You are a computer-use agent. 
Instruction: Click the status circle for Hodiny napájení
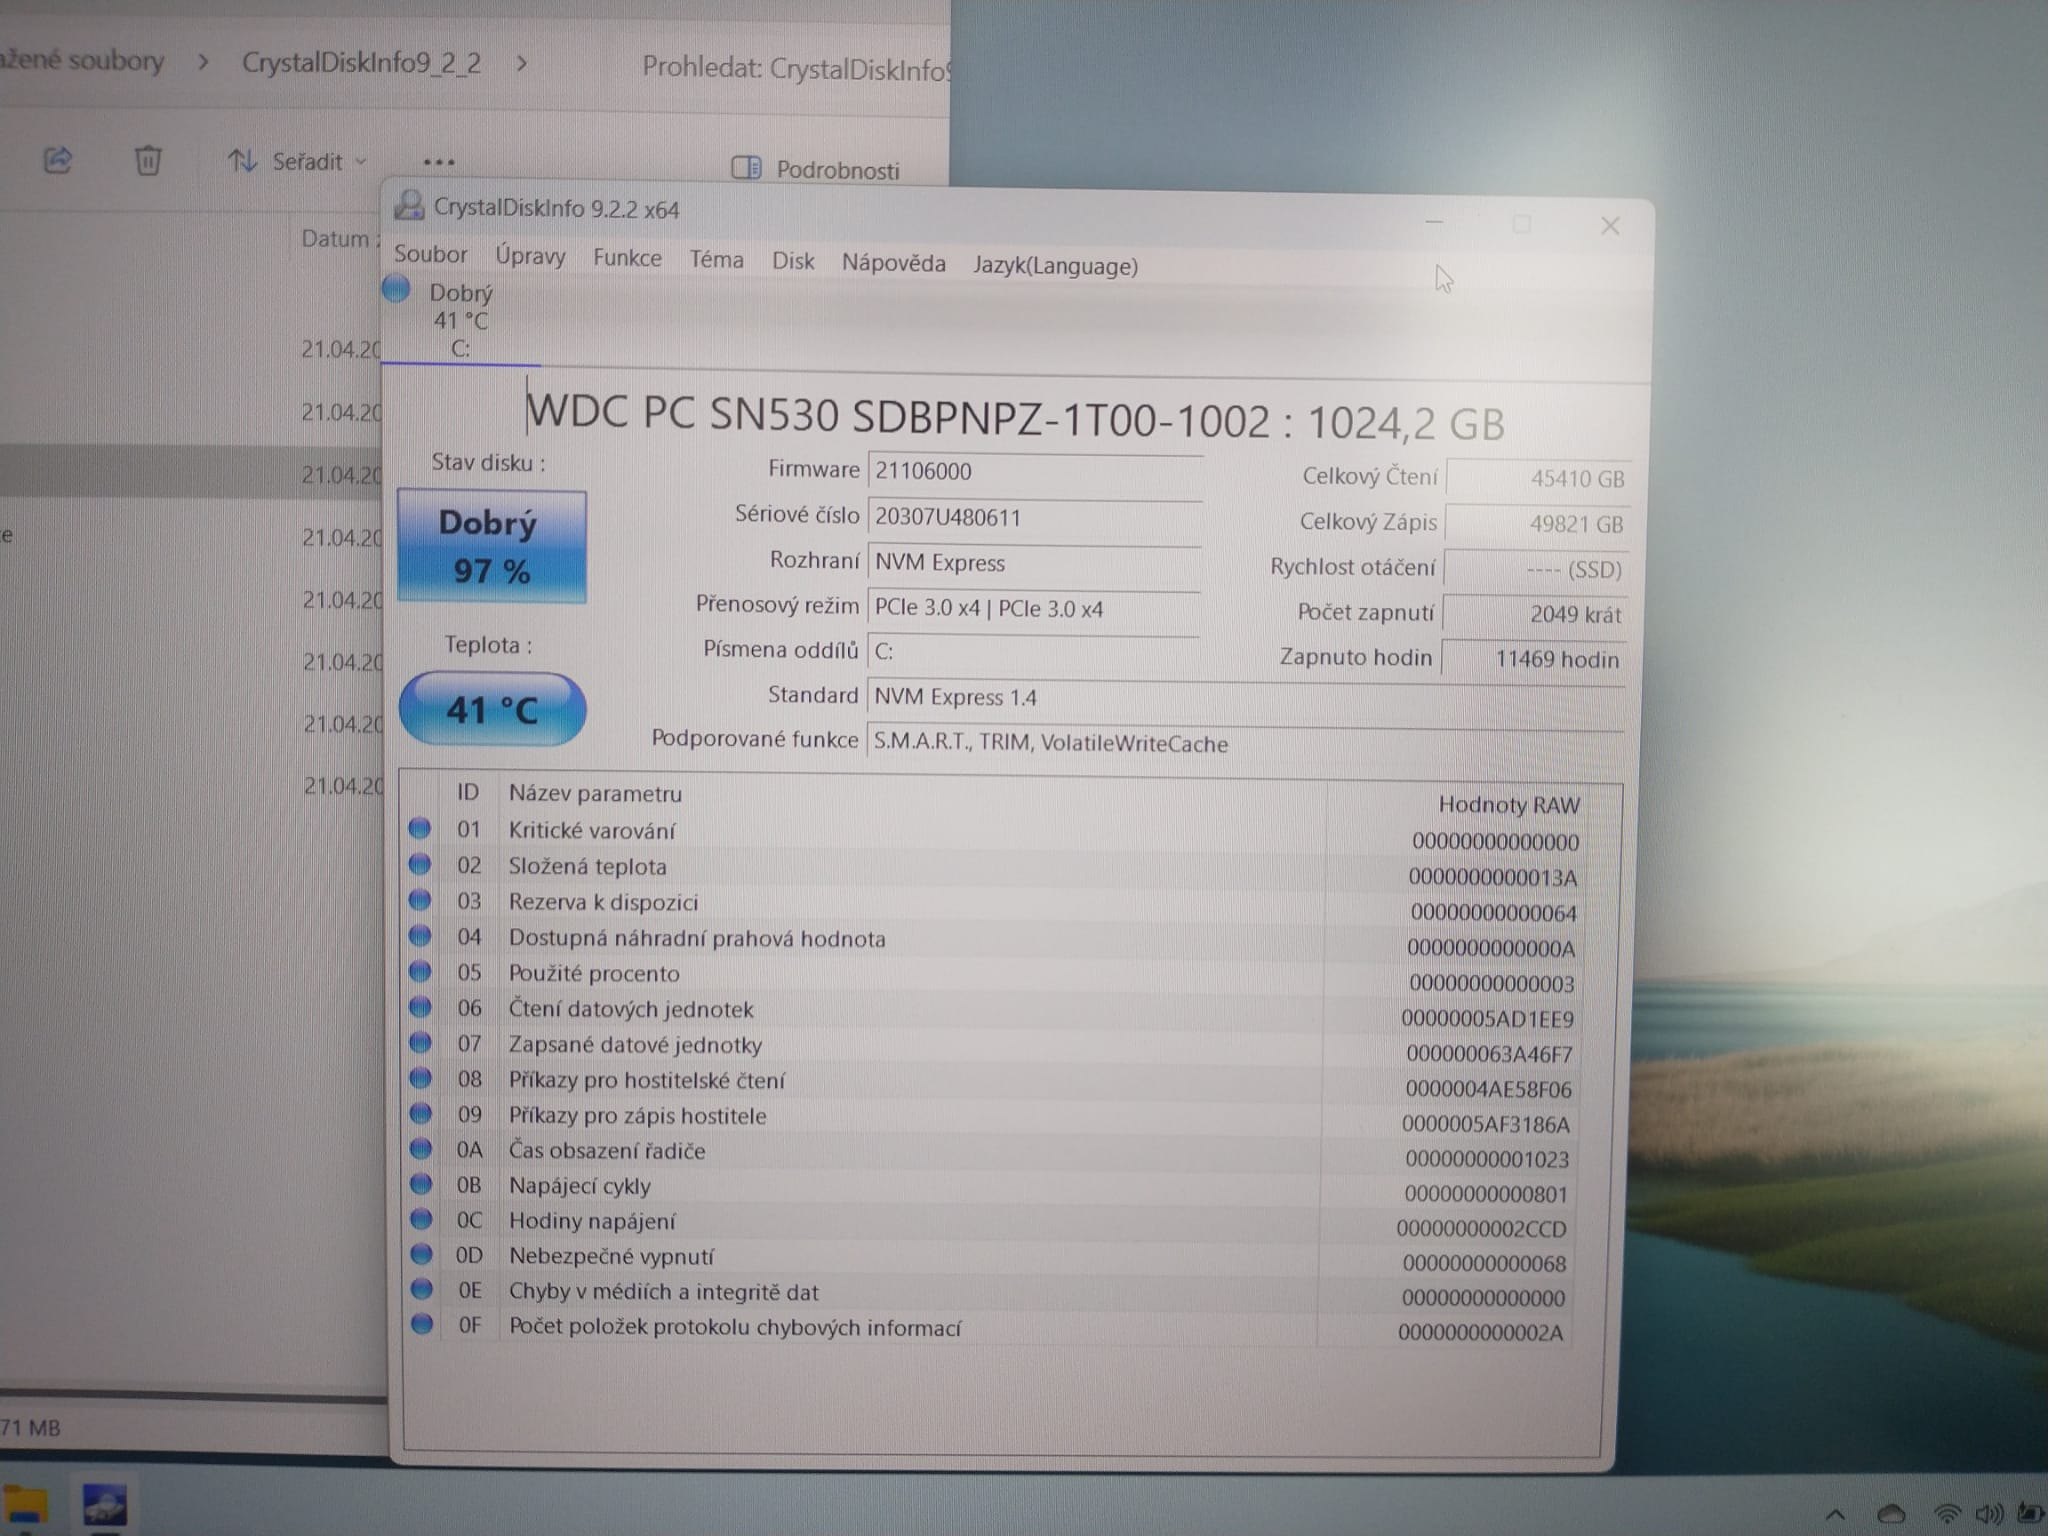[421, 1220]
